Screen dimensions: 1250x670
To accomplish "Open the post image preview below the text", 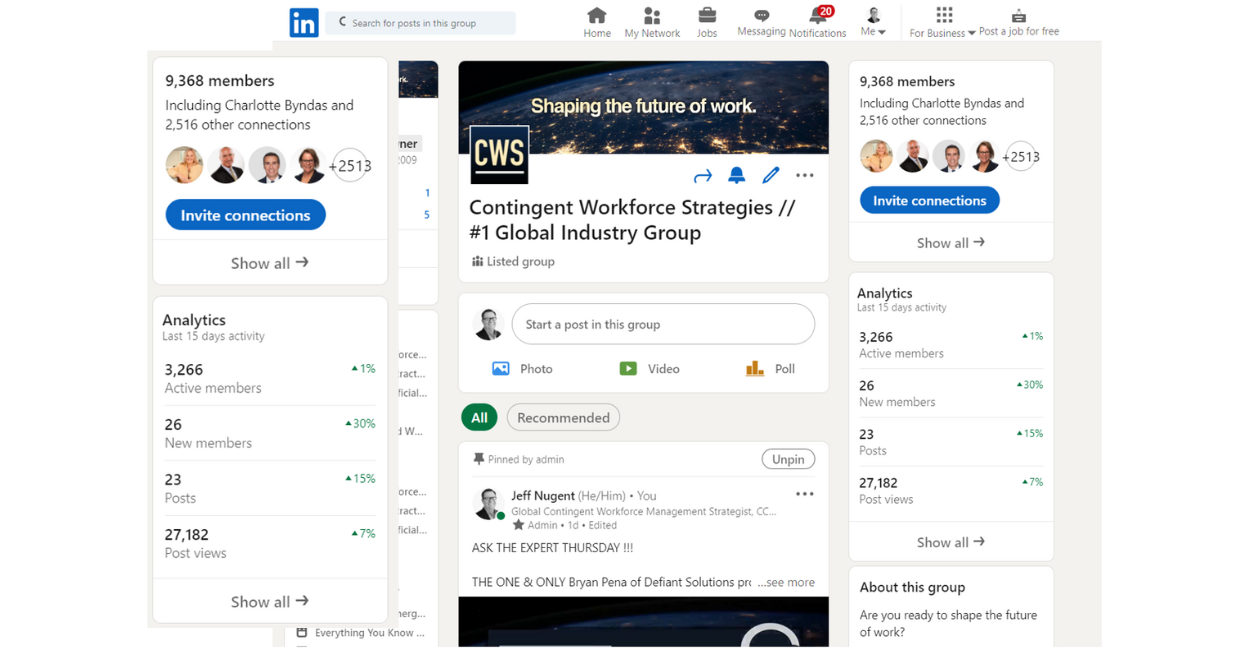I will (x=643, y=621).
